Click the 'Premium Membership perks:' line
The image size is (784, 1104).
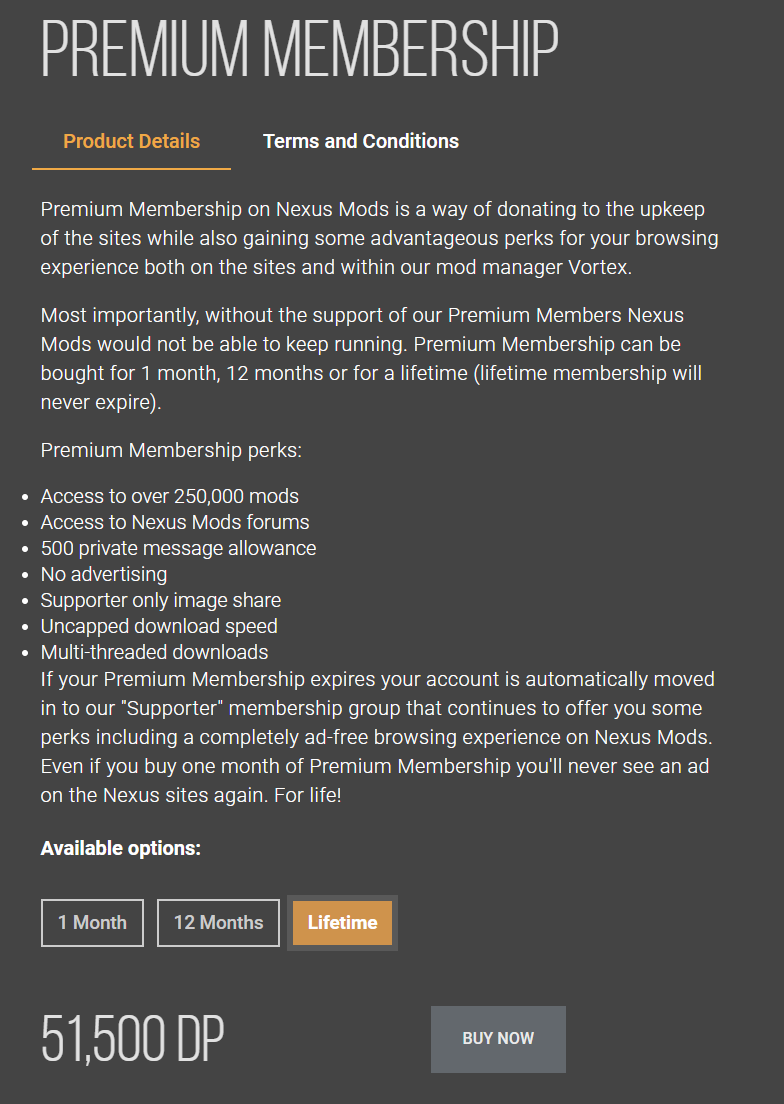(x=171, y=451)
